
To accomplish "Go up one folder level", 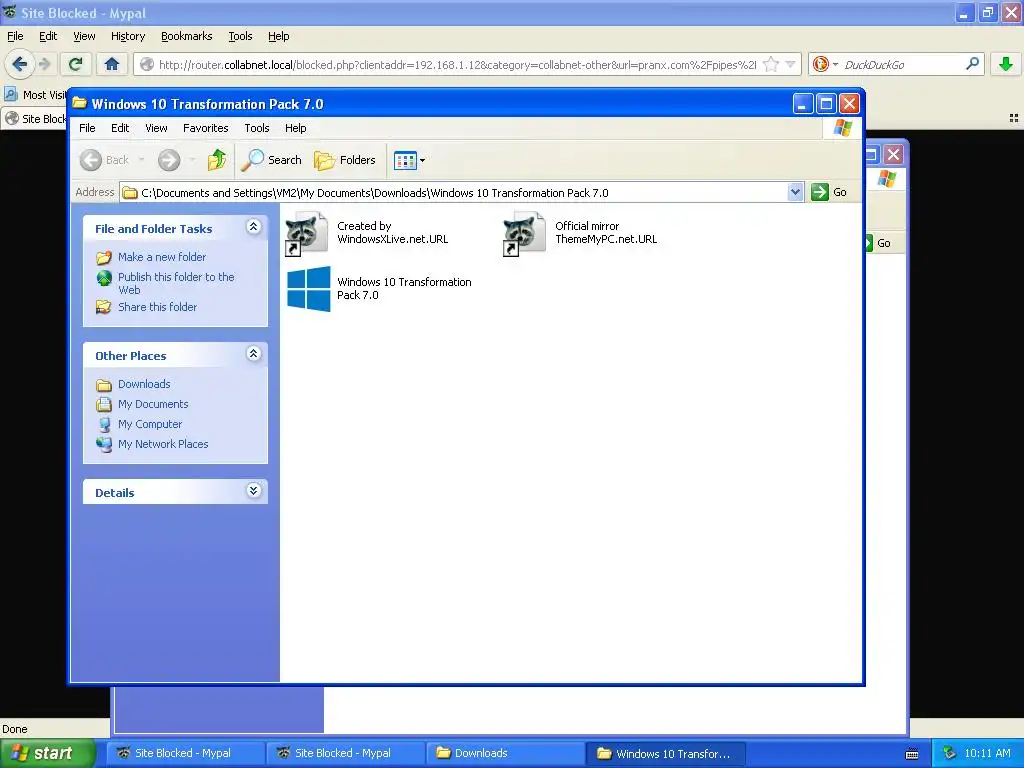I will coord(217,160).
